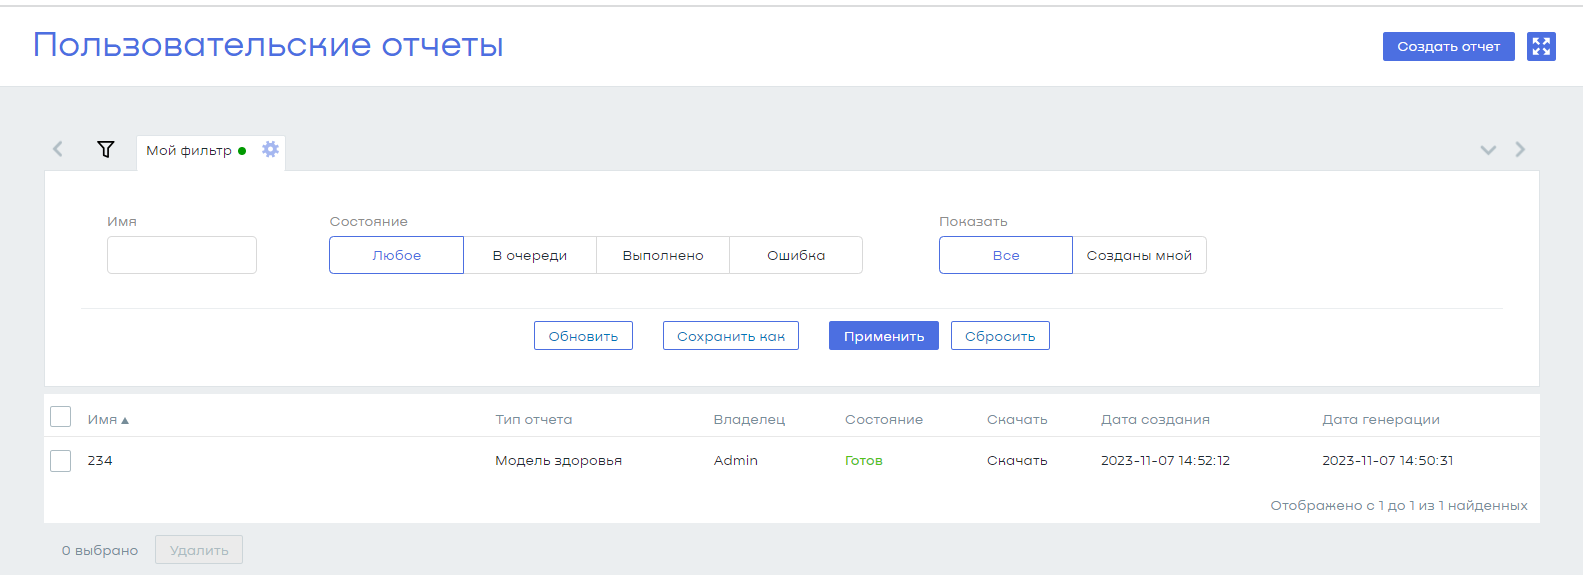Image resolution: width=1583 pixels, height=575 pixels.
Task: Click the Скачать column header
Action: click(1017, 420)
